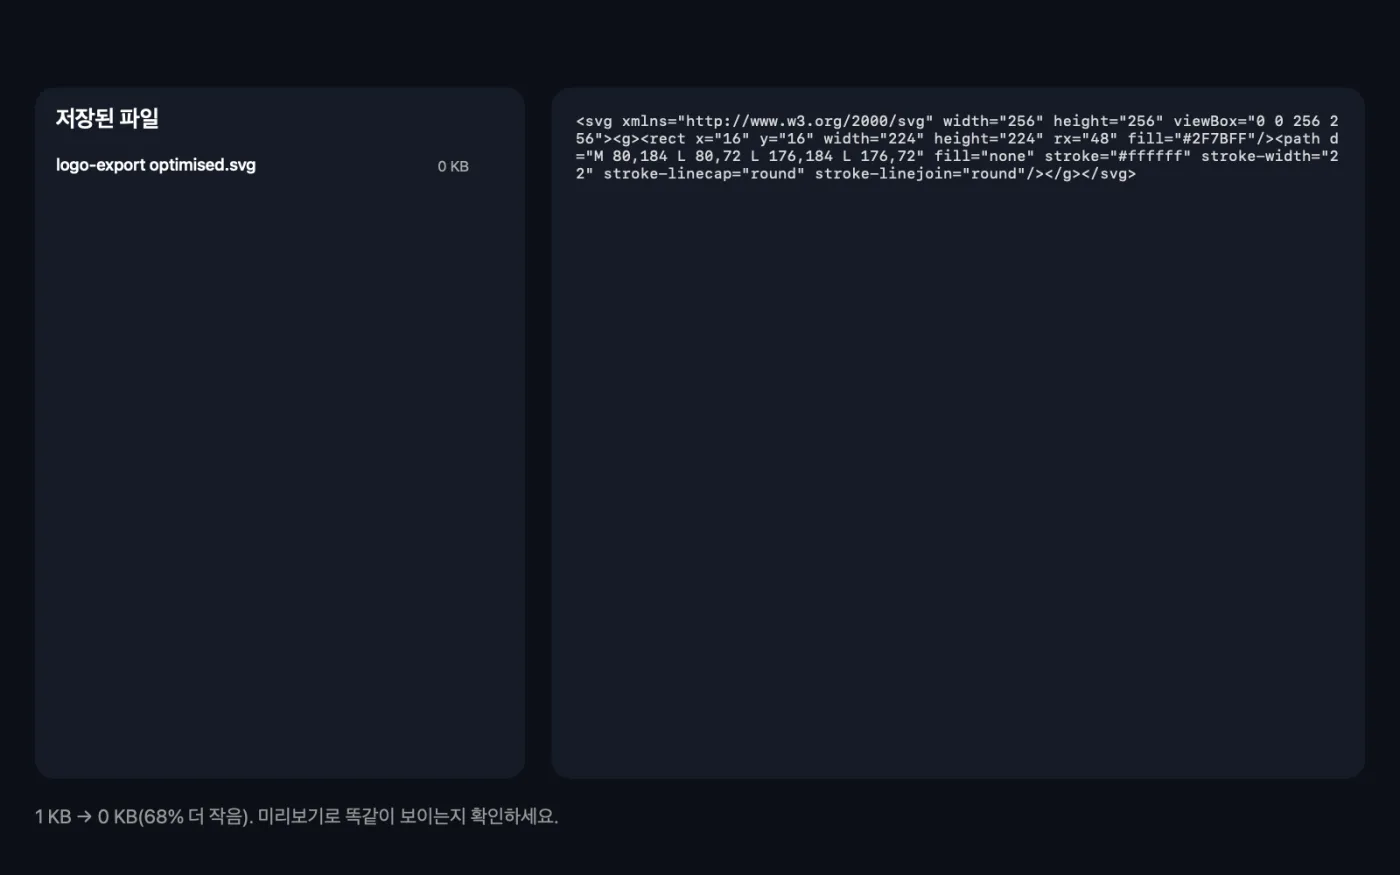Viewport: 1400px width, 875px height.
Task: Click inside the SVG source code text
Action: (x=957, y=147)
